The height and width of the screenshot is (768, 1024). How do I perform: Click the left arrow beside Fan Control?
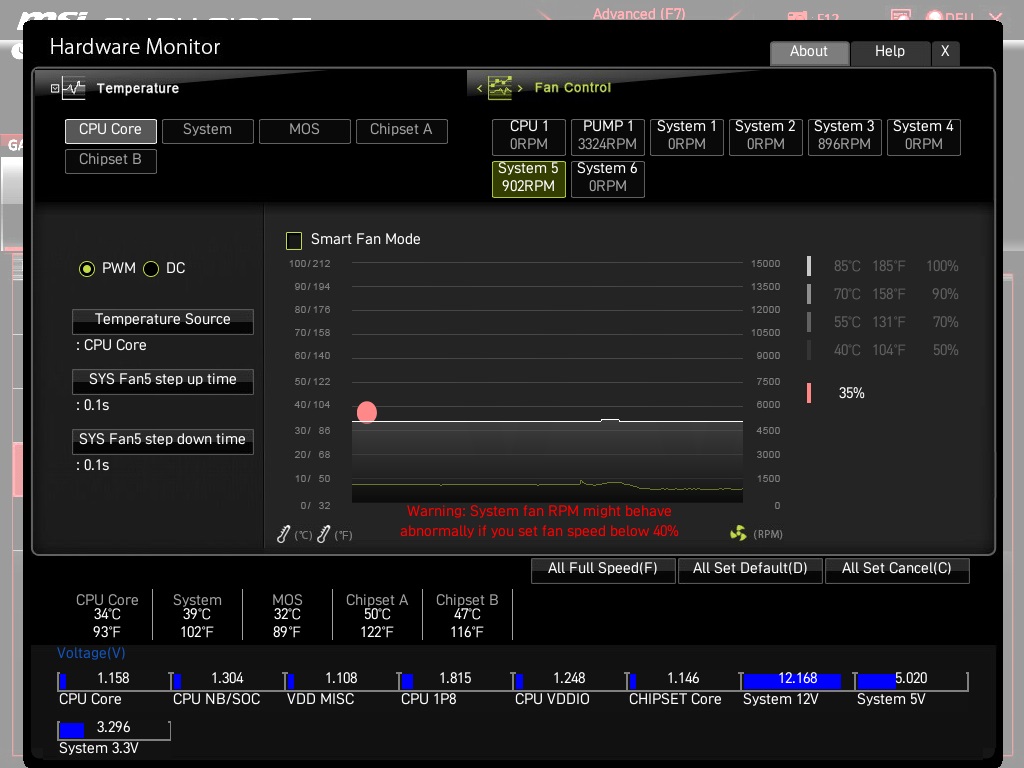coord(479,89)
